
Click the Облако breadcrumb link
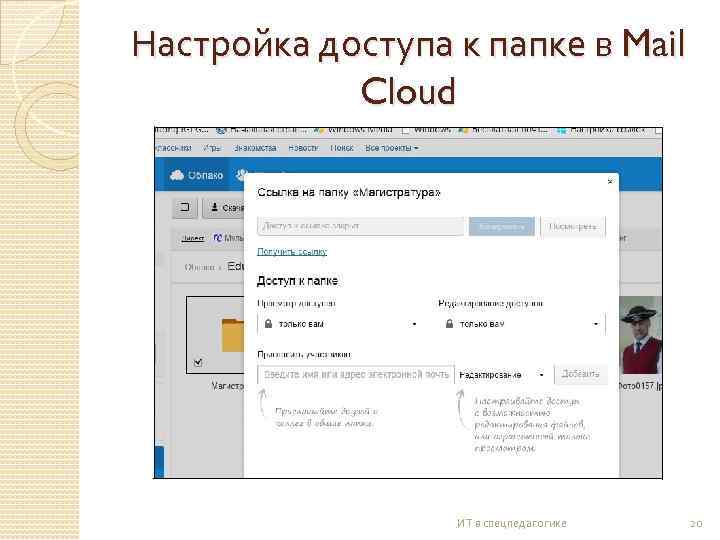200,267
